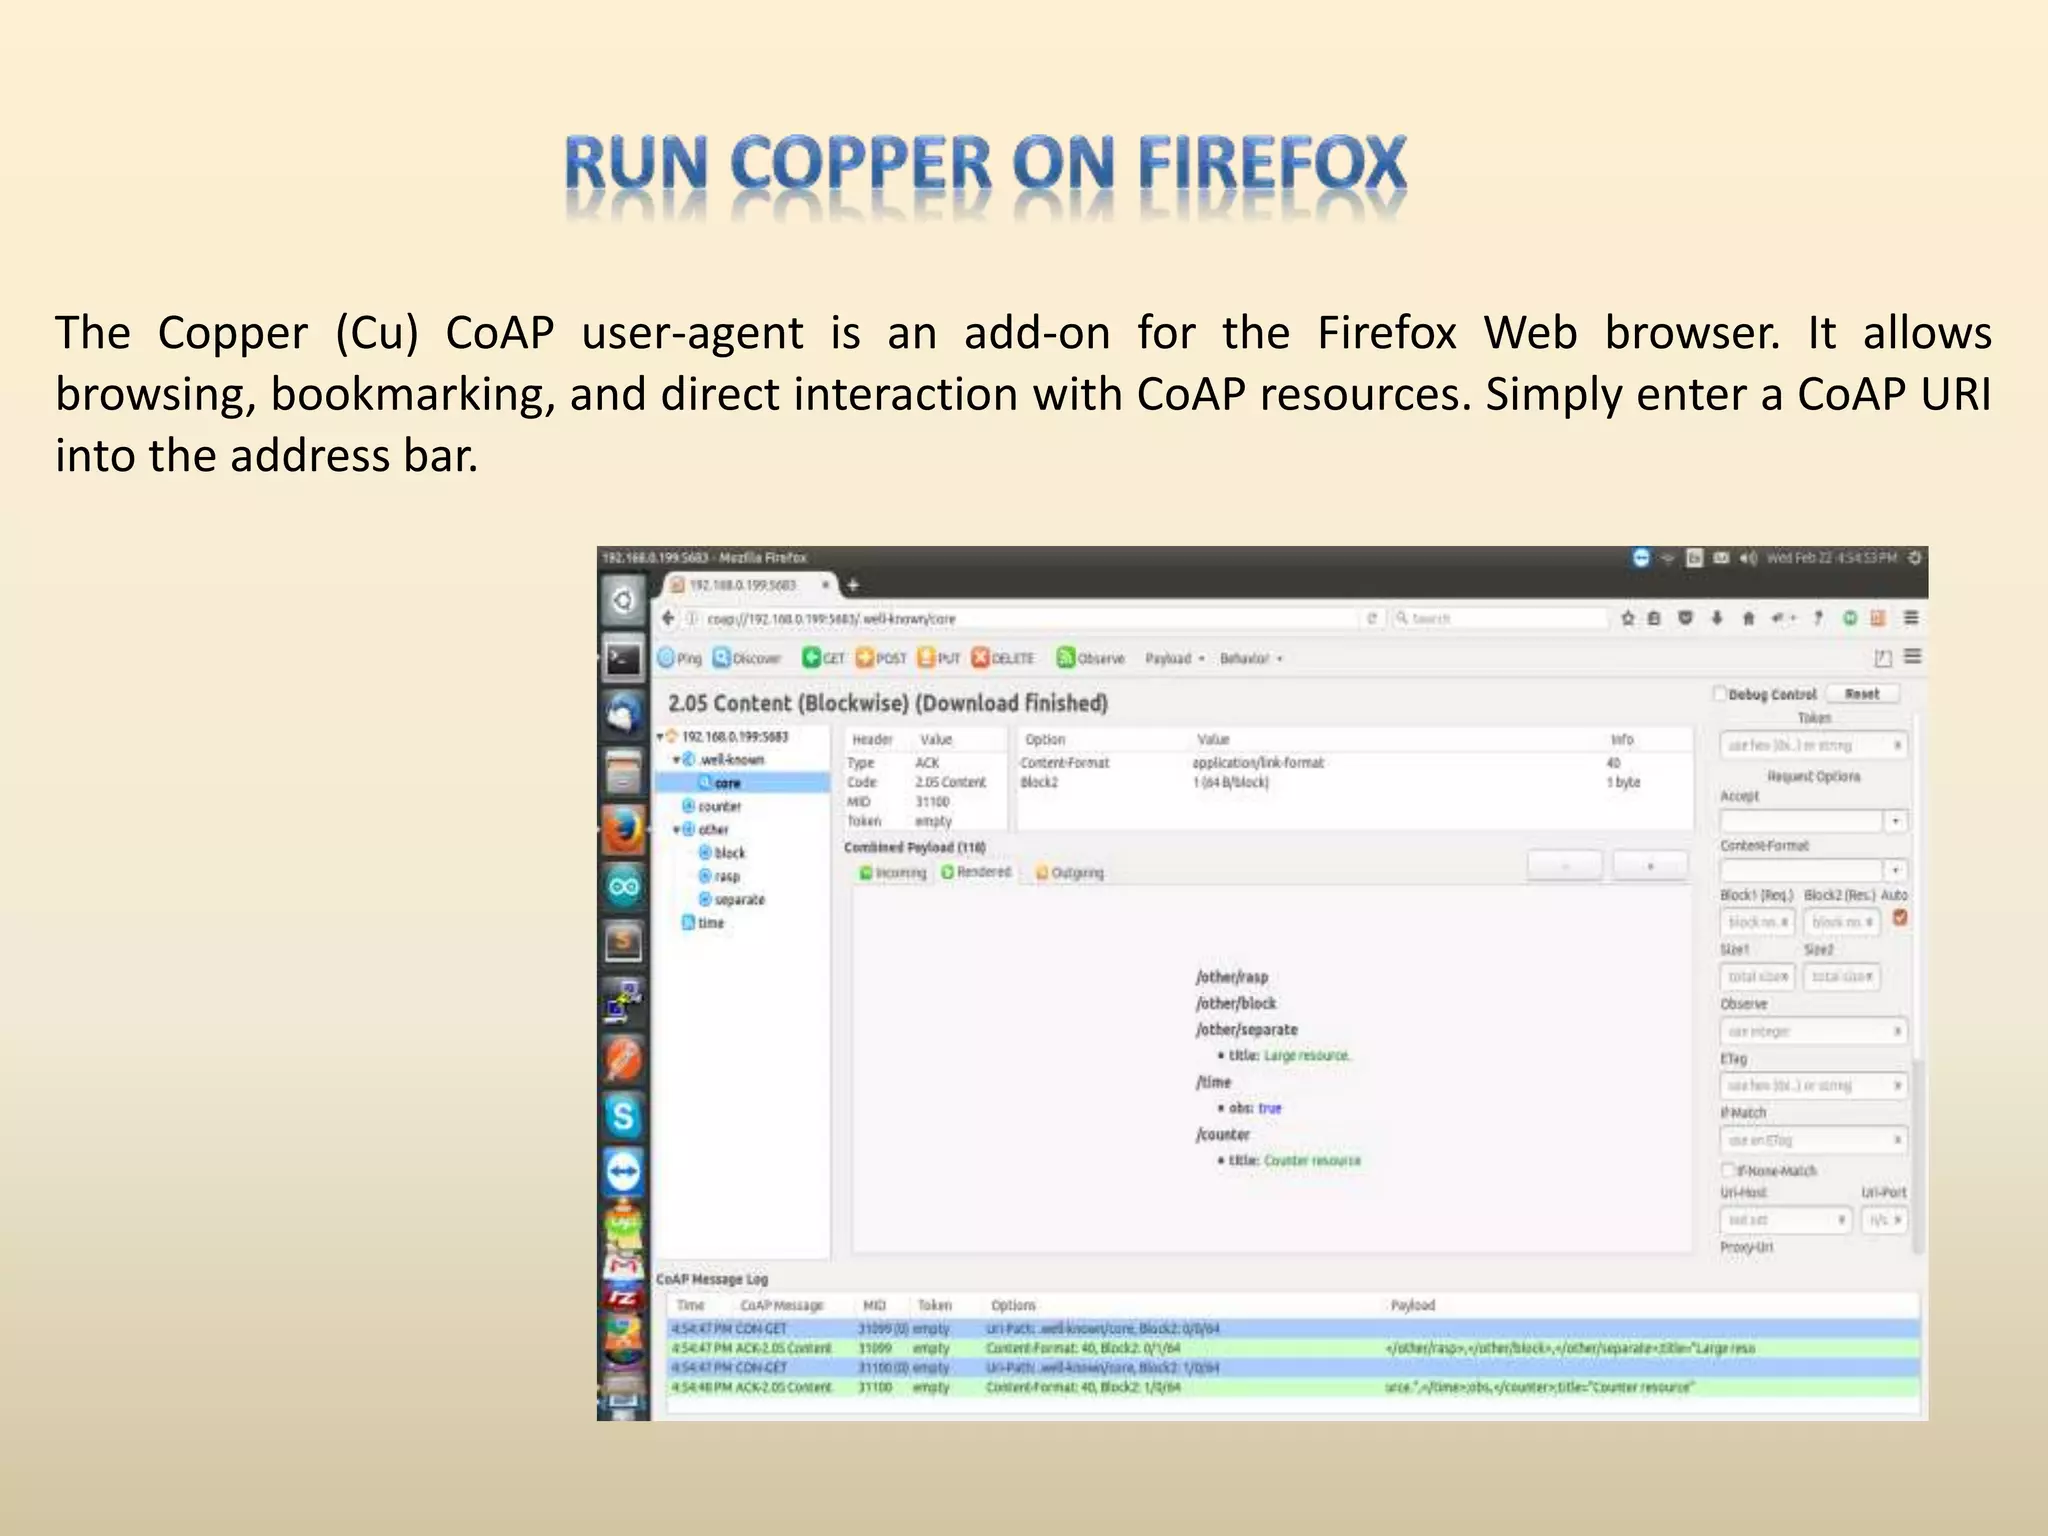Click the Observe option input field
The height and width of the screenshot is (1536, 2048).
(1813, 1031)
